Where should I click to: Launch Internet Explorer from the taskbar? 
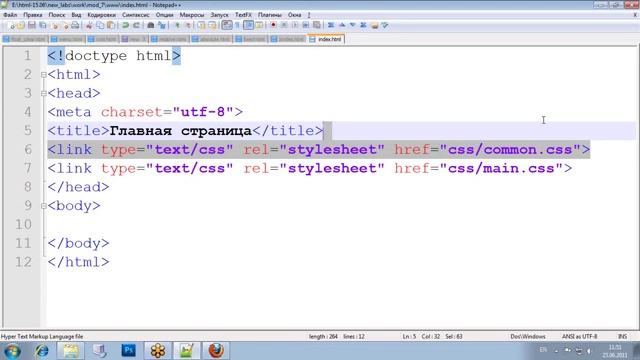[x=42, y=351]
